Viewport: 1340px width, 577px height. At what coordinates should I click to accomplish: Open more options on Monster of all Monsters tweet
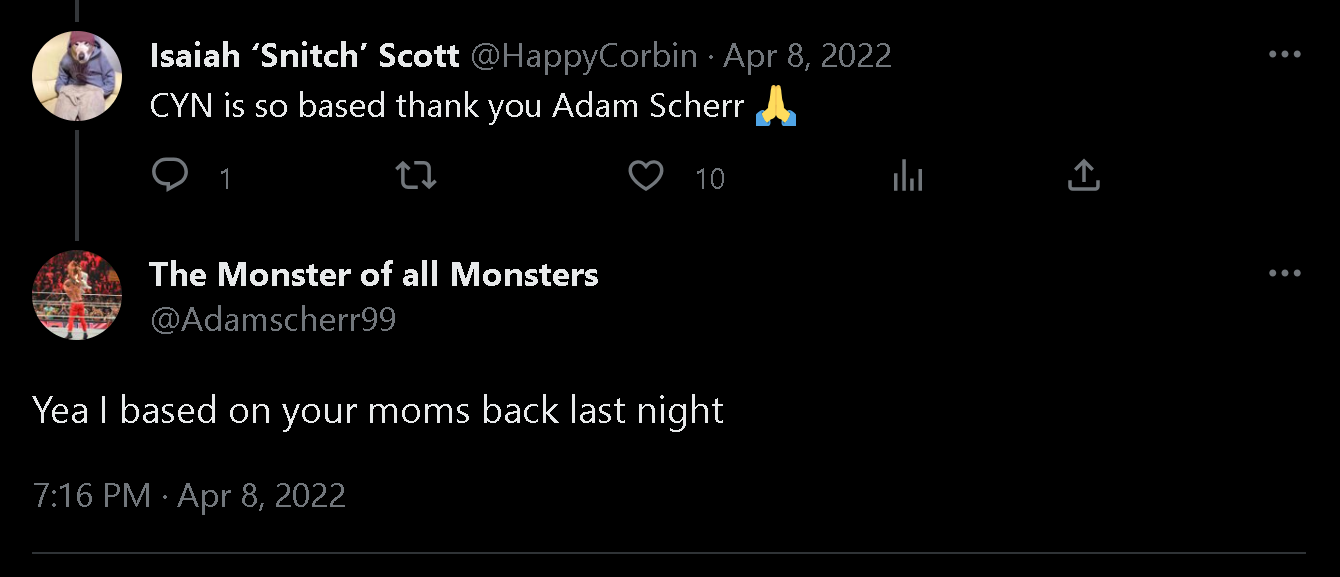(1284, 274)
